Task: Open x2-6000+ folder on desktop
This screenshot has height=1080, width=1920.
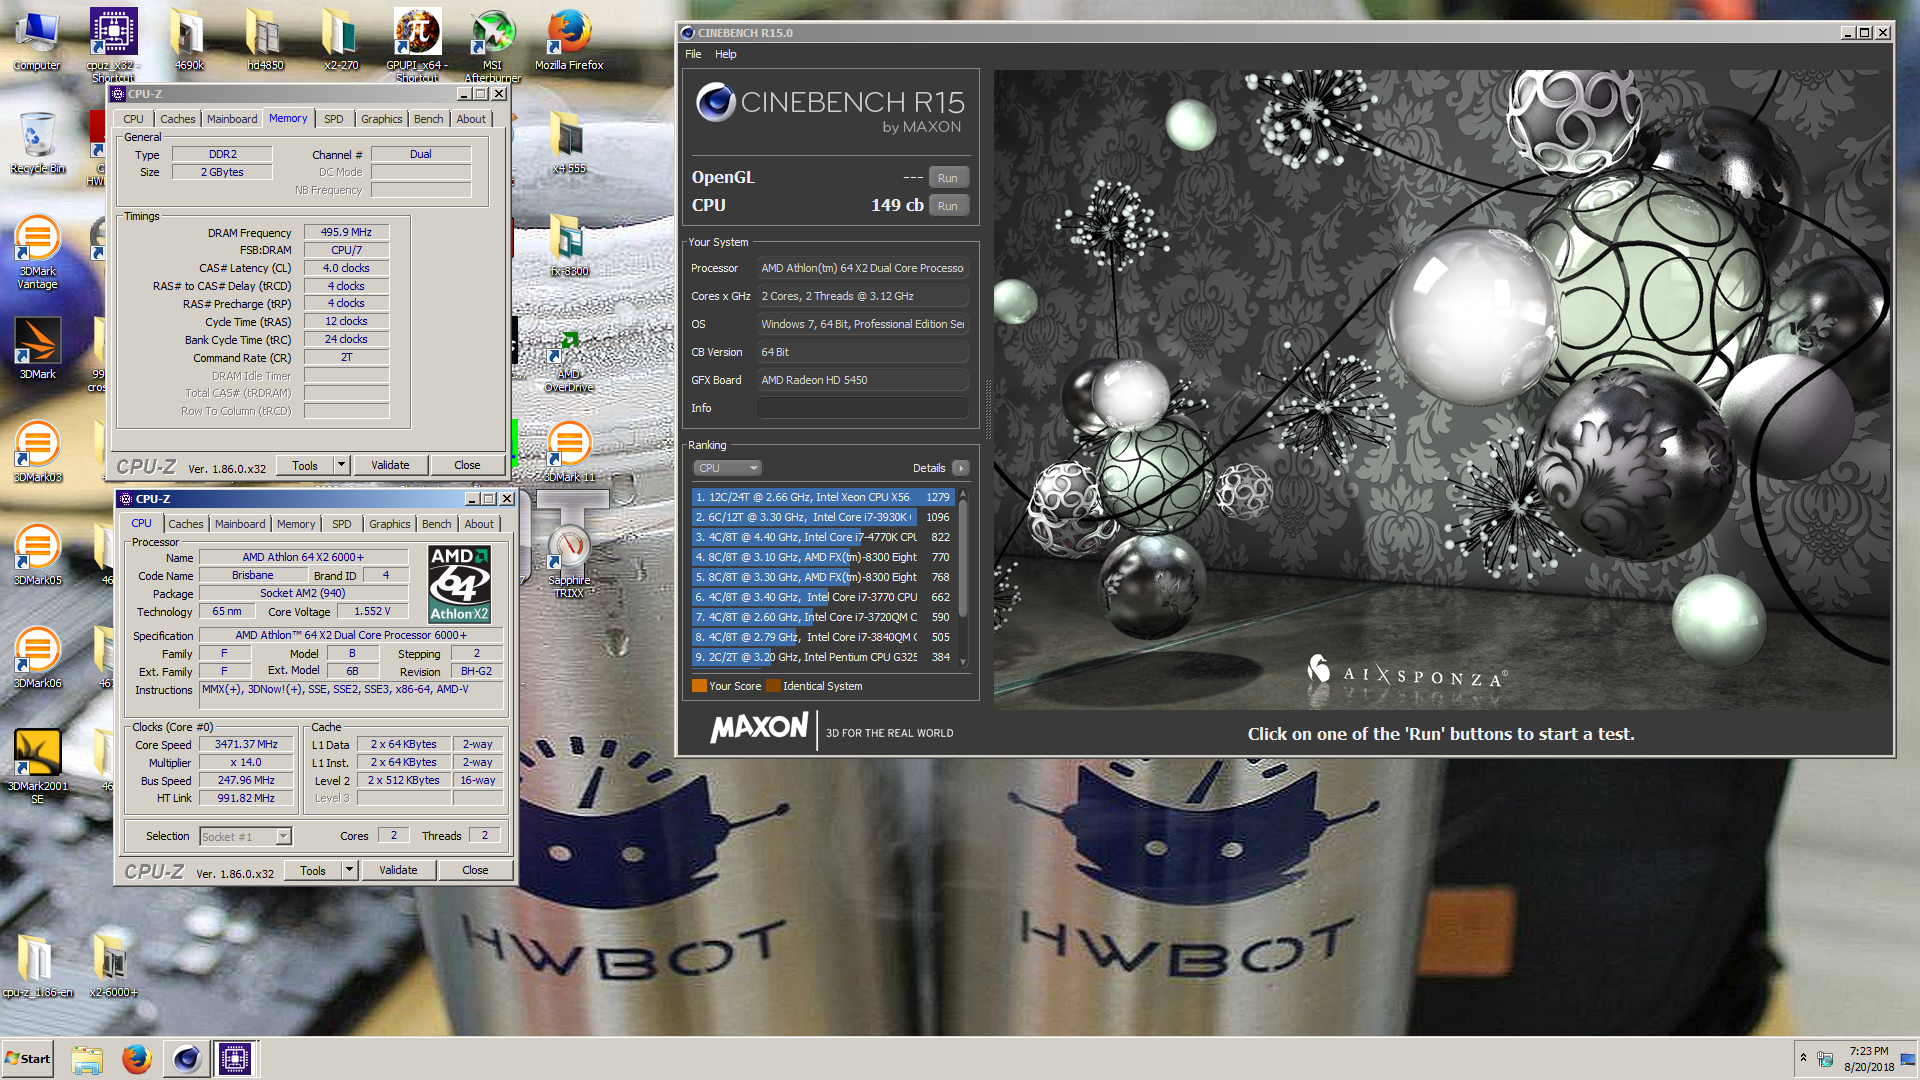Action: 113,965
